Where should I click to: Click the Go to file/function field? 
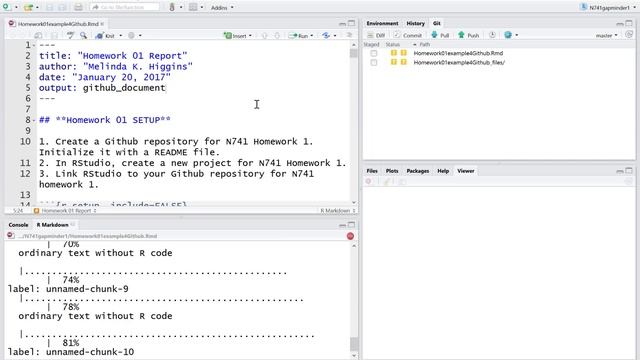pyautogui.click(x=124, y=7)
